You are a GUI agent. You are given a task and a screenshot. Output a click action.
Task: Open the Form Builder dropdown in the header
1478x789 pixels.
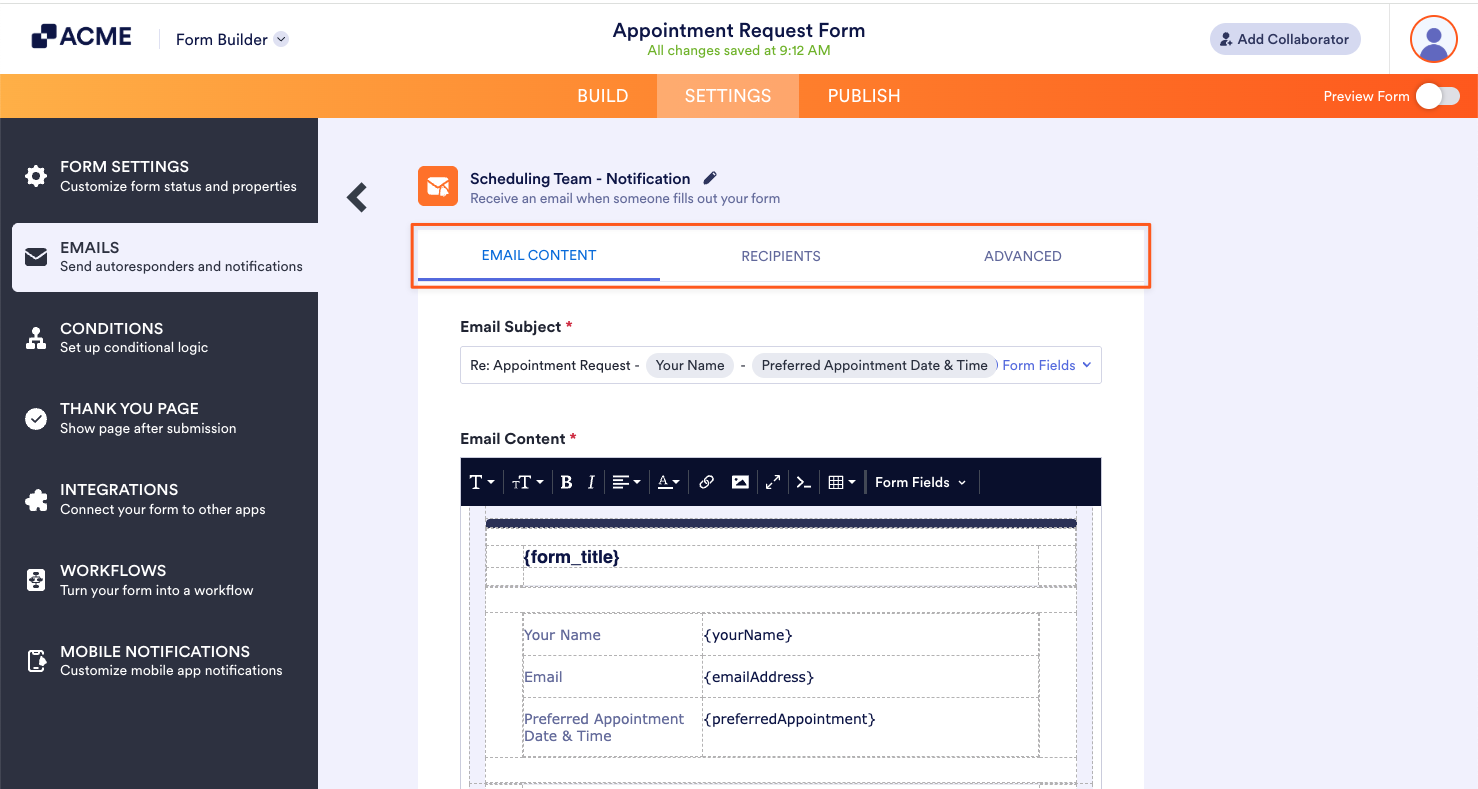(281, 39)
